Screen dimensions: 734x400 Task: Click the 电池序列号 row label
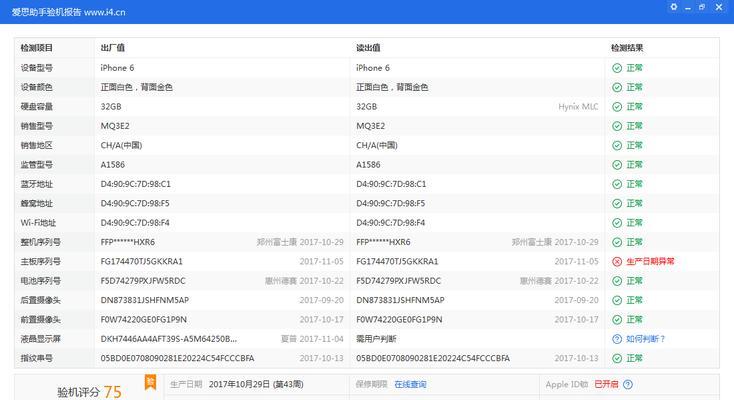pyautogui.click(x=40, y=281)
